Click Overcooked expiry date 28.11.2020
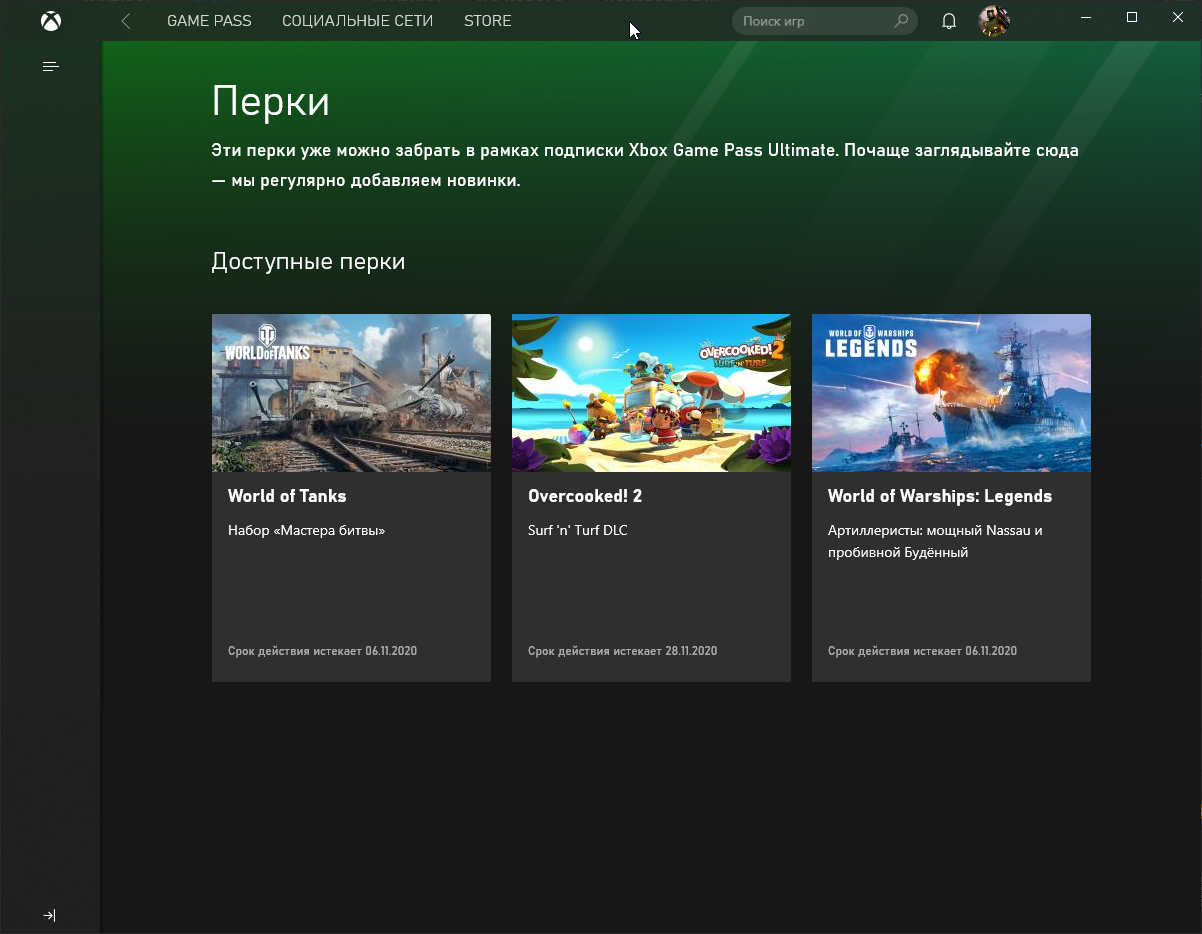 click(x=622, y=651)
